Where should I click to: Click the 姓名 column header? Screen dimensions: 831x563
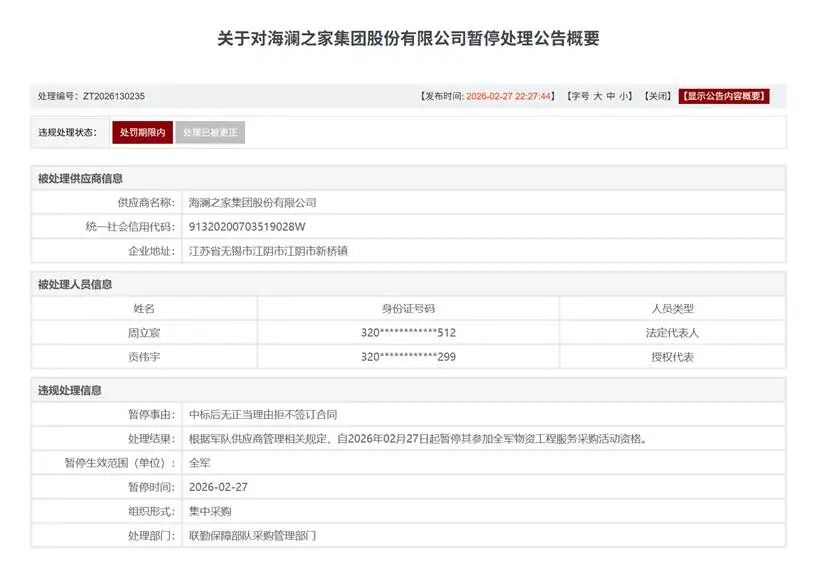point(144,309)
